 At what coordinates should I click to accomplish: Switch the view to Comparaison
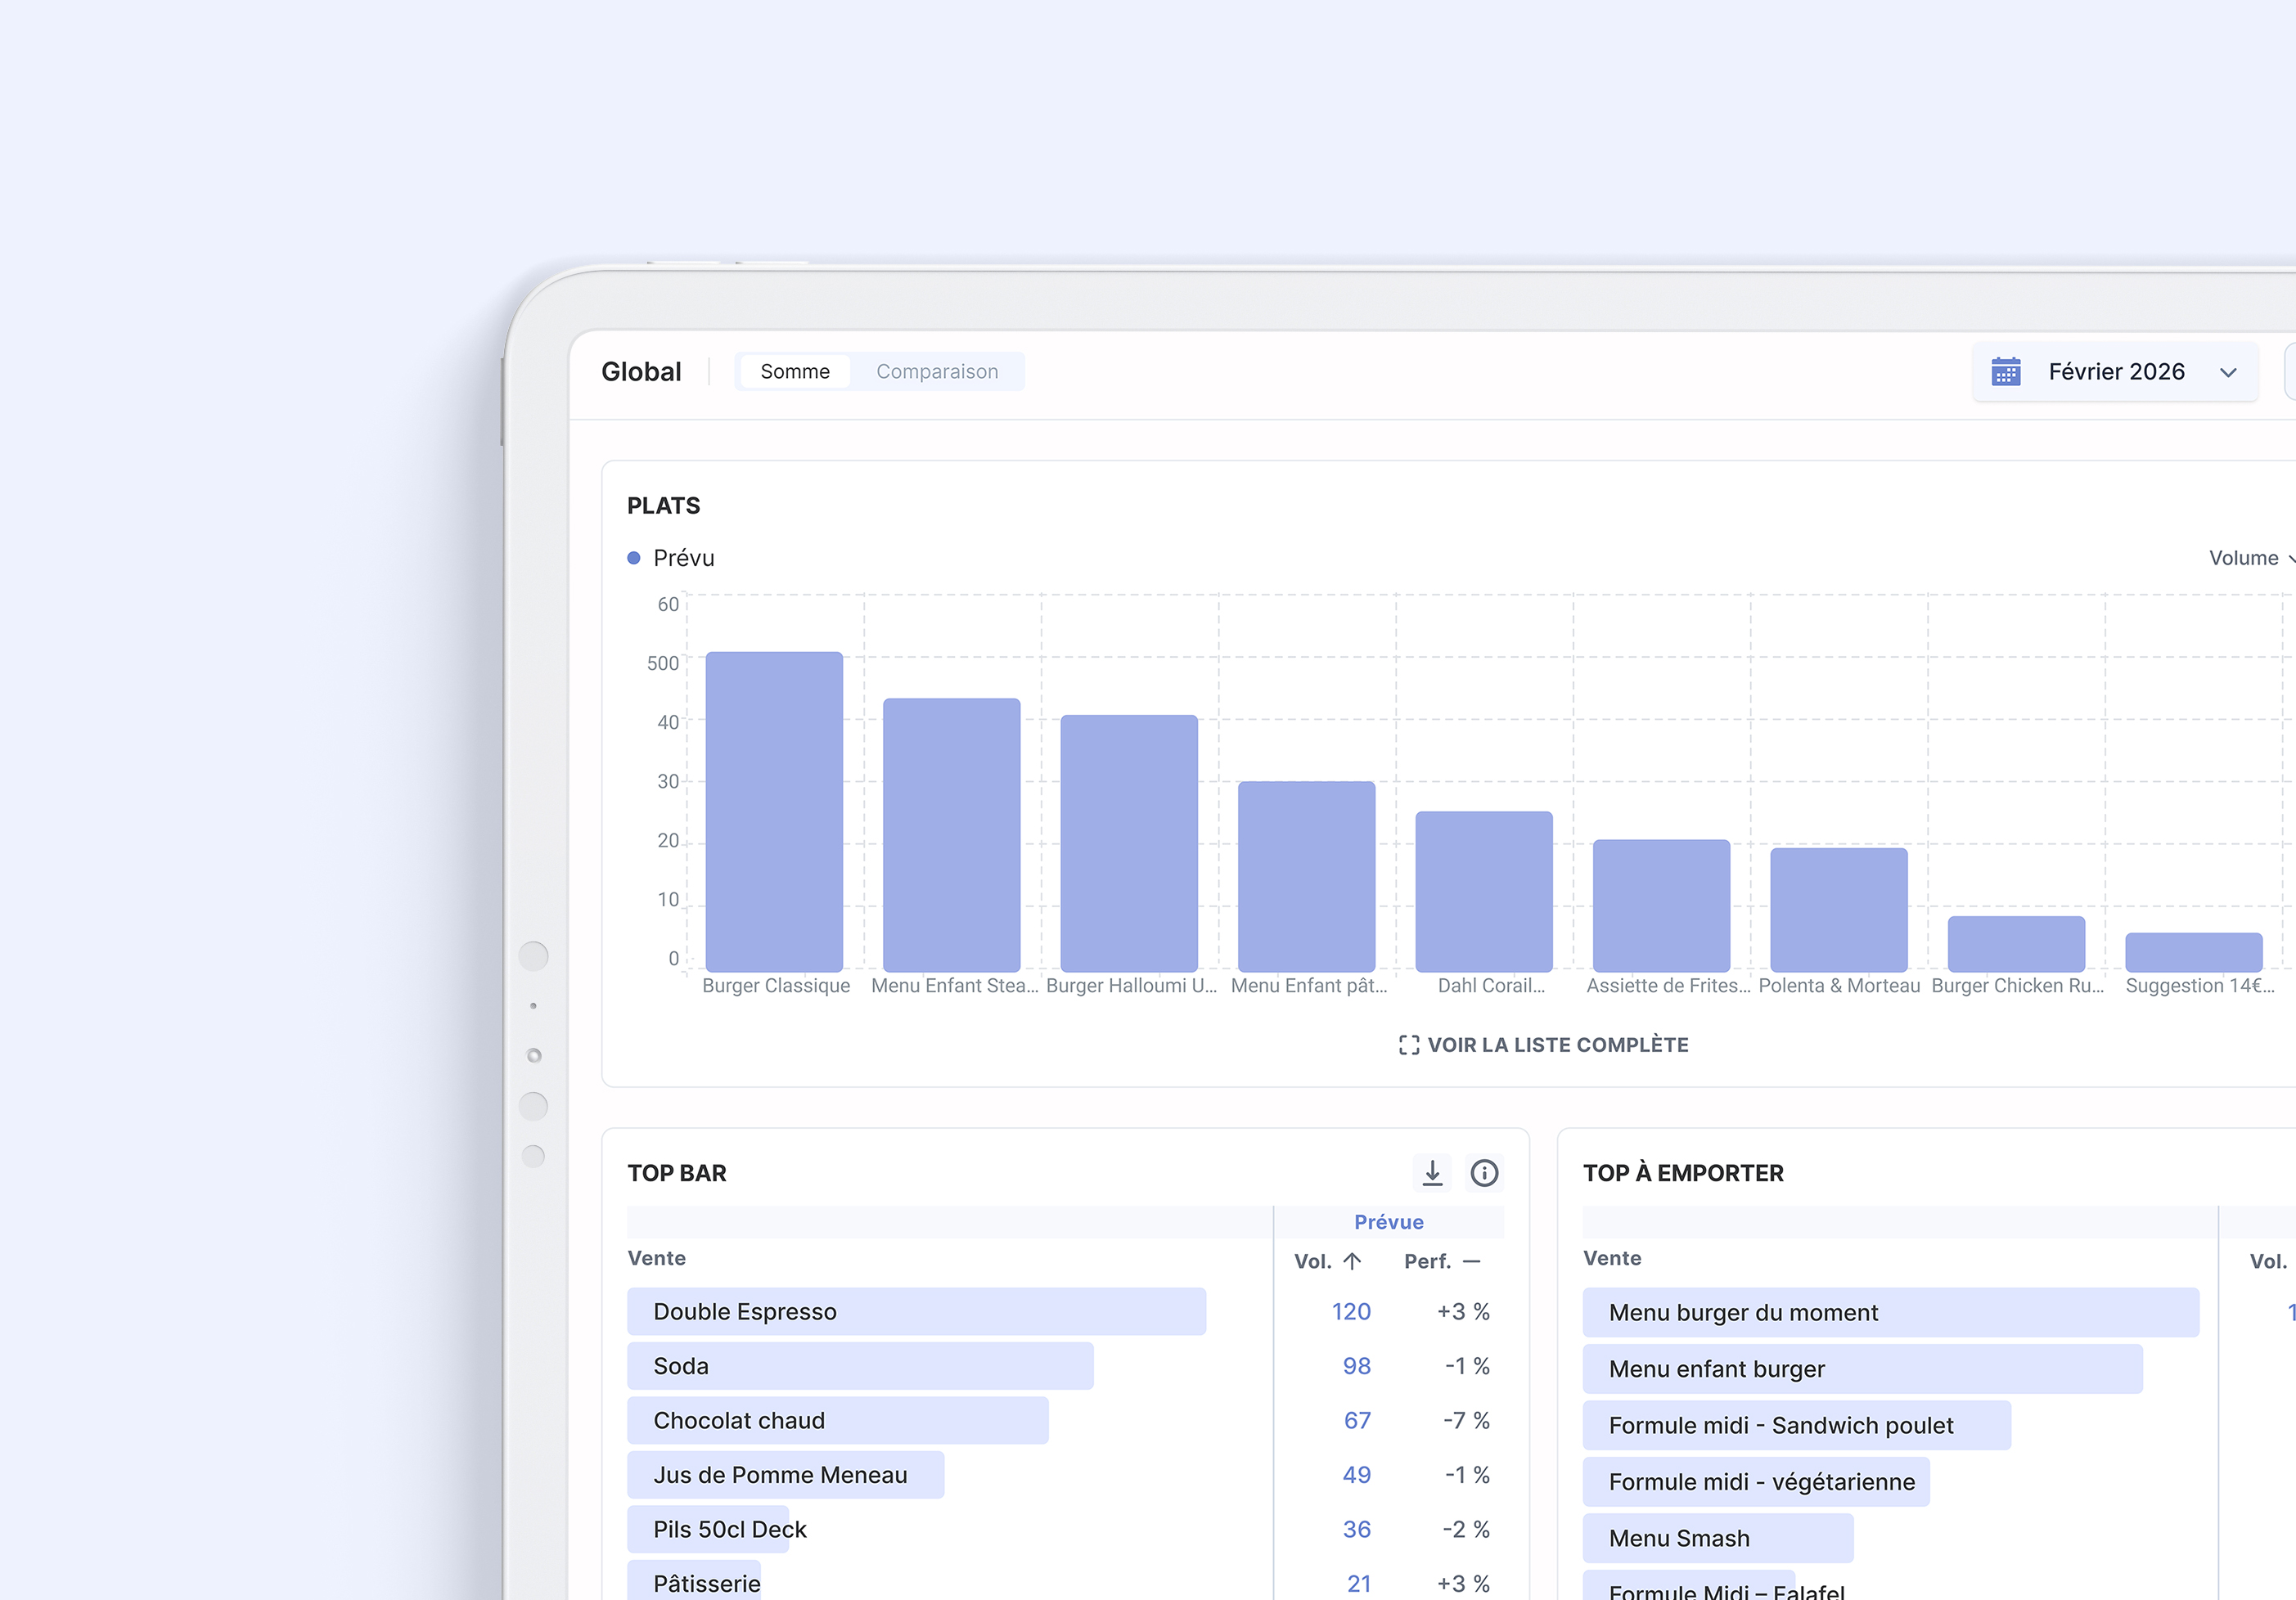[x=936, y=371]
